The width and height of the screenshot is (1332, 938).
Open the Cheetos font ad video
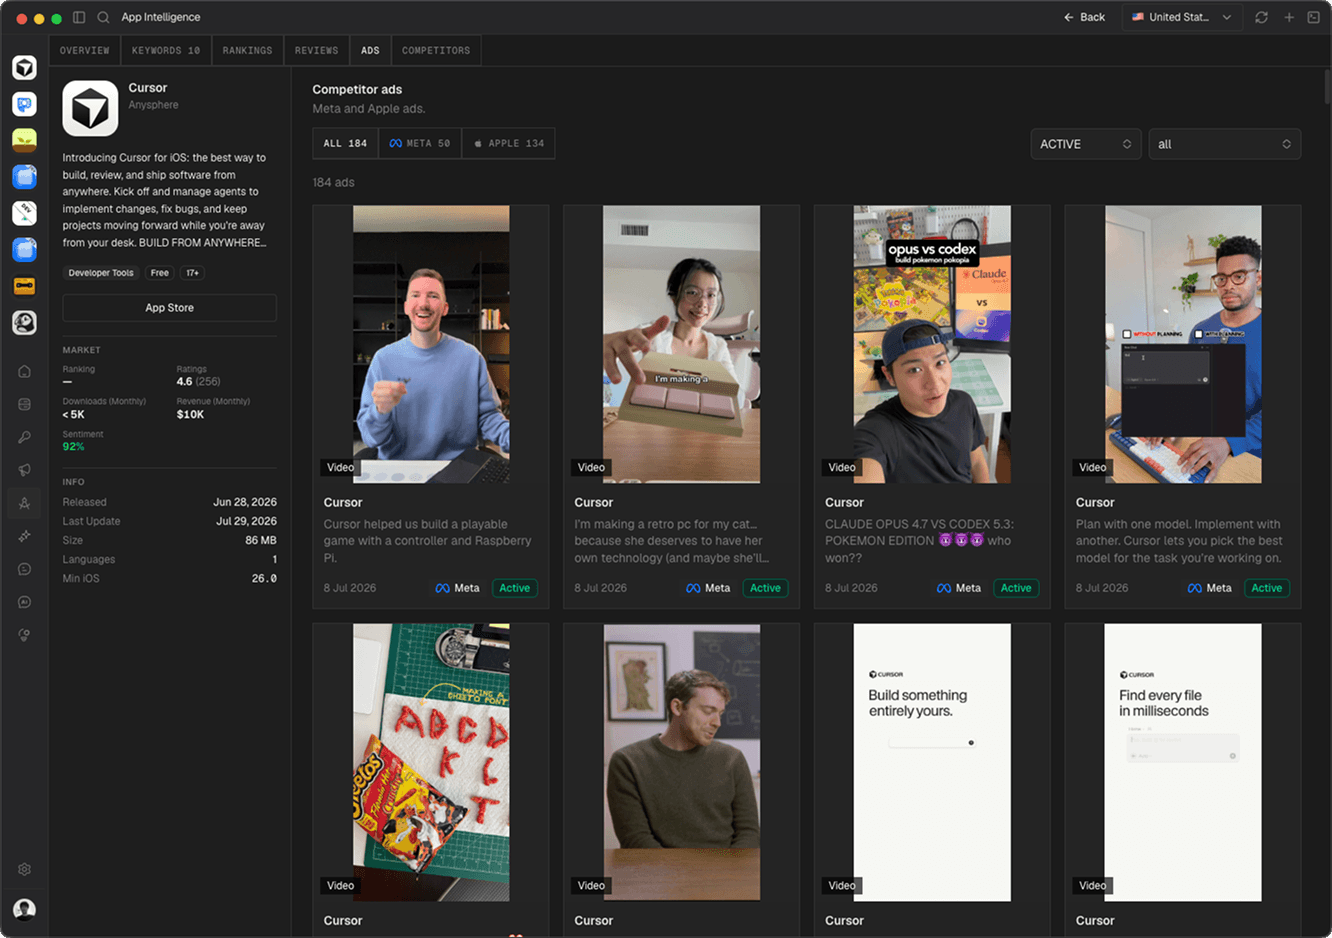431,762
